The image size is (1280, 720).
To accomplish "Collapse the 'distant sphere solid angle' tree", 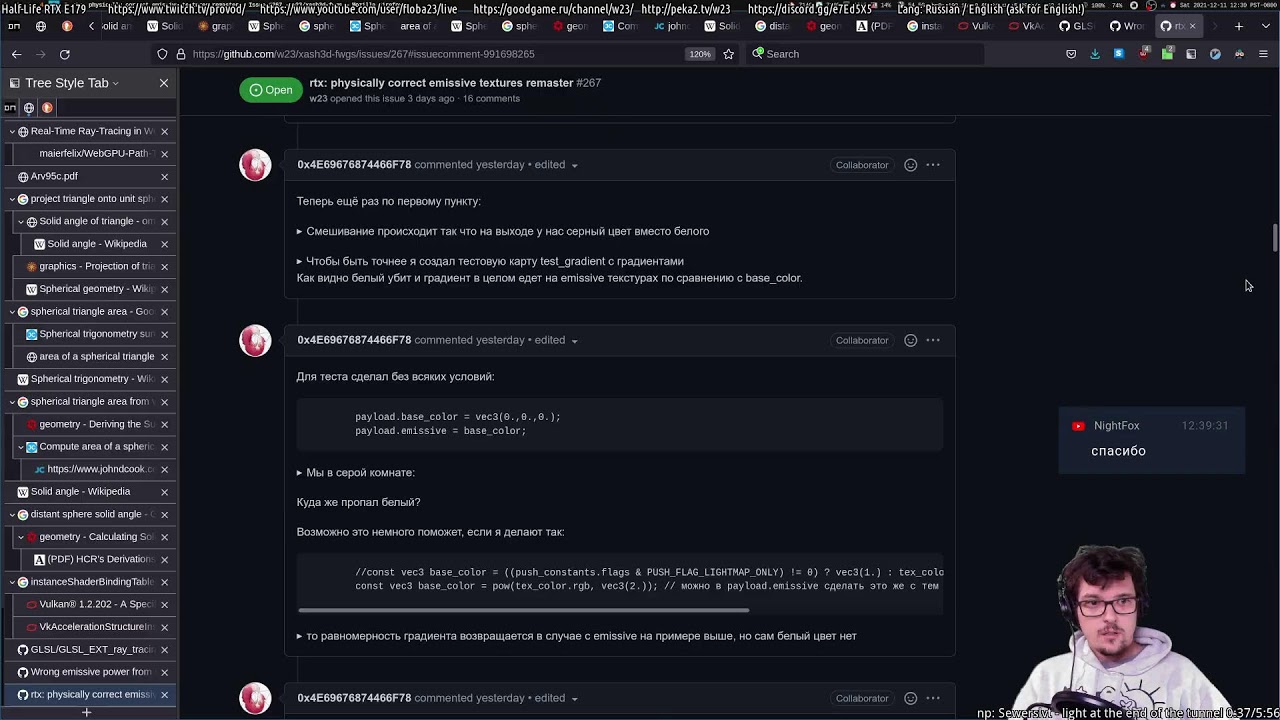I will click(x=12, y=514).
